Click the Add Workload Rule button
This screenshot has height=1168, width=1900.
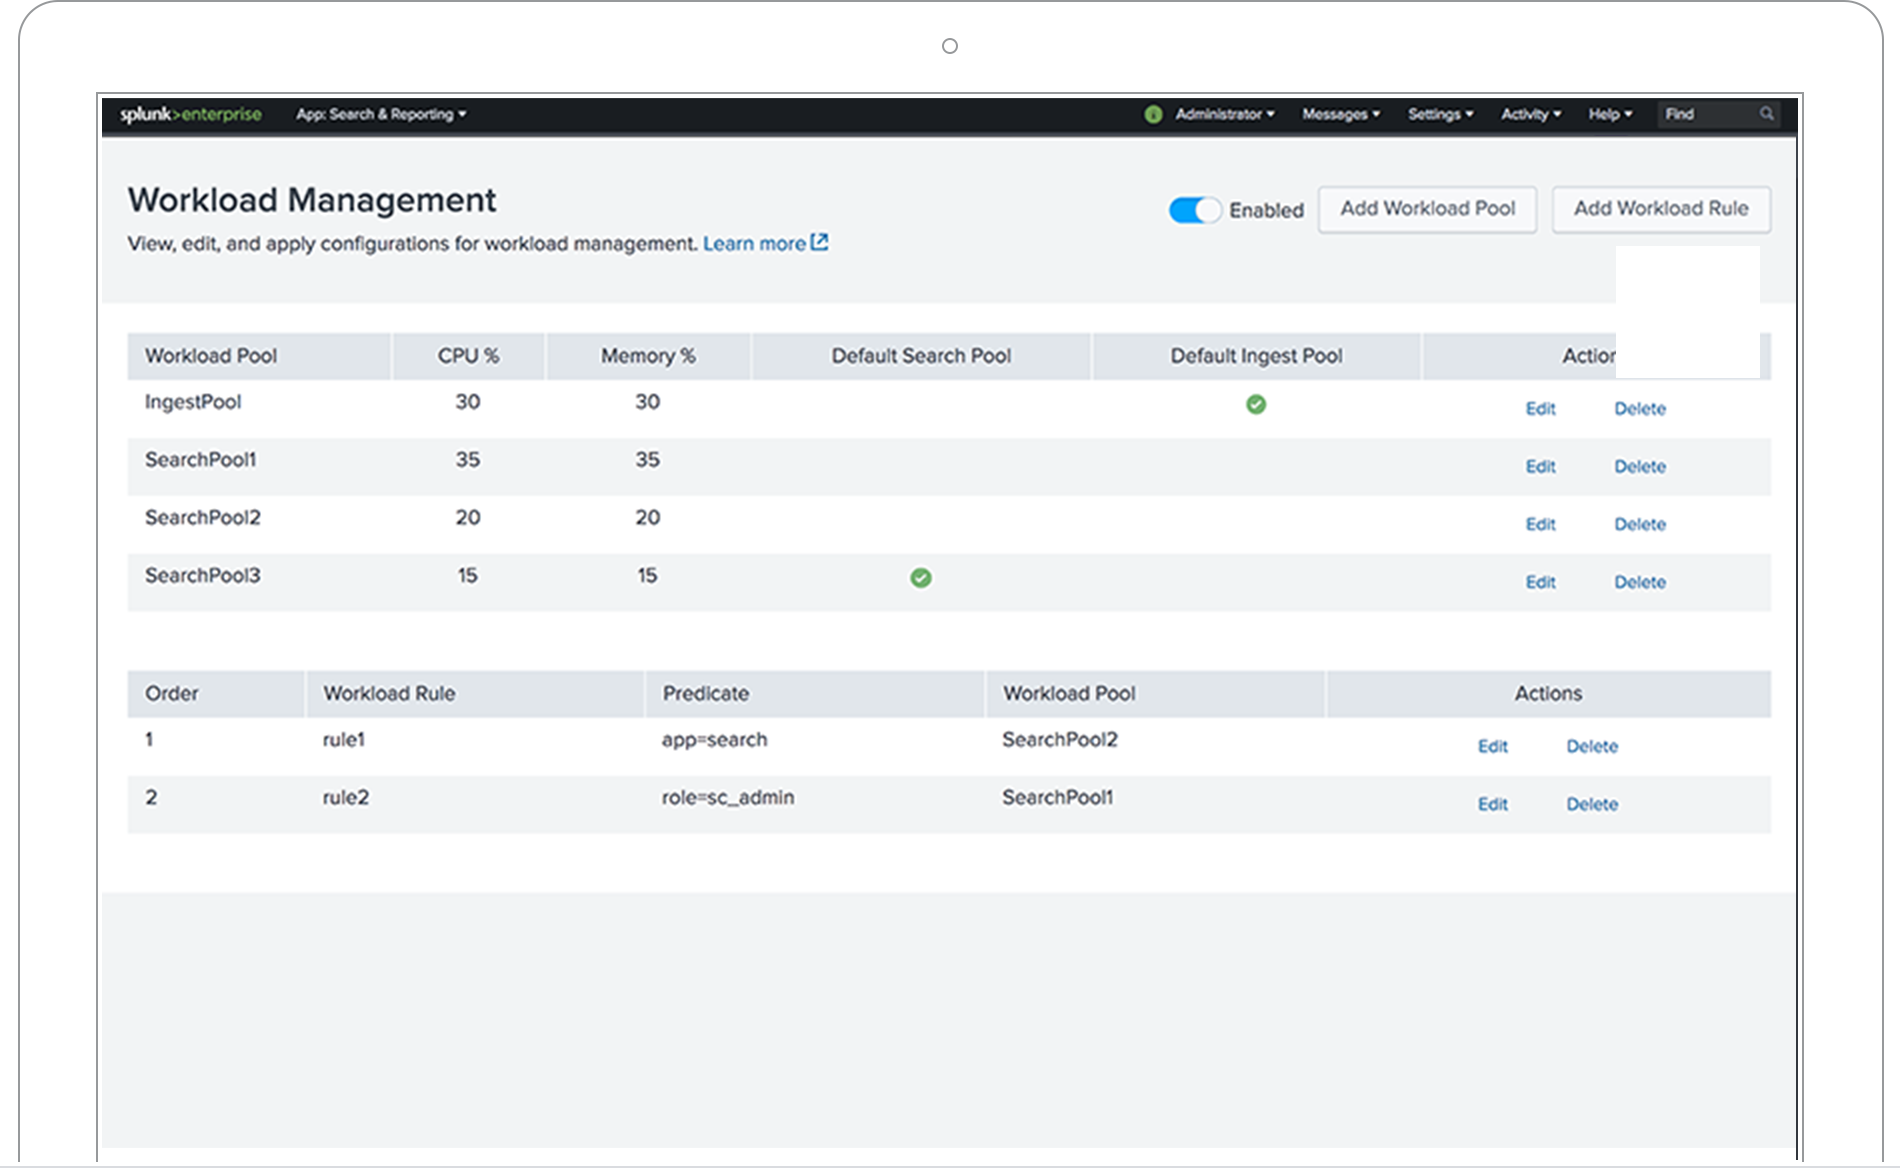coord(1660,209)
